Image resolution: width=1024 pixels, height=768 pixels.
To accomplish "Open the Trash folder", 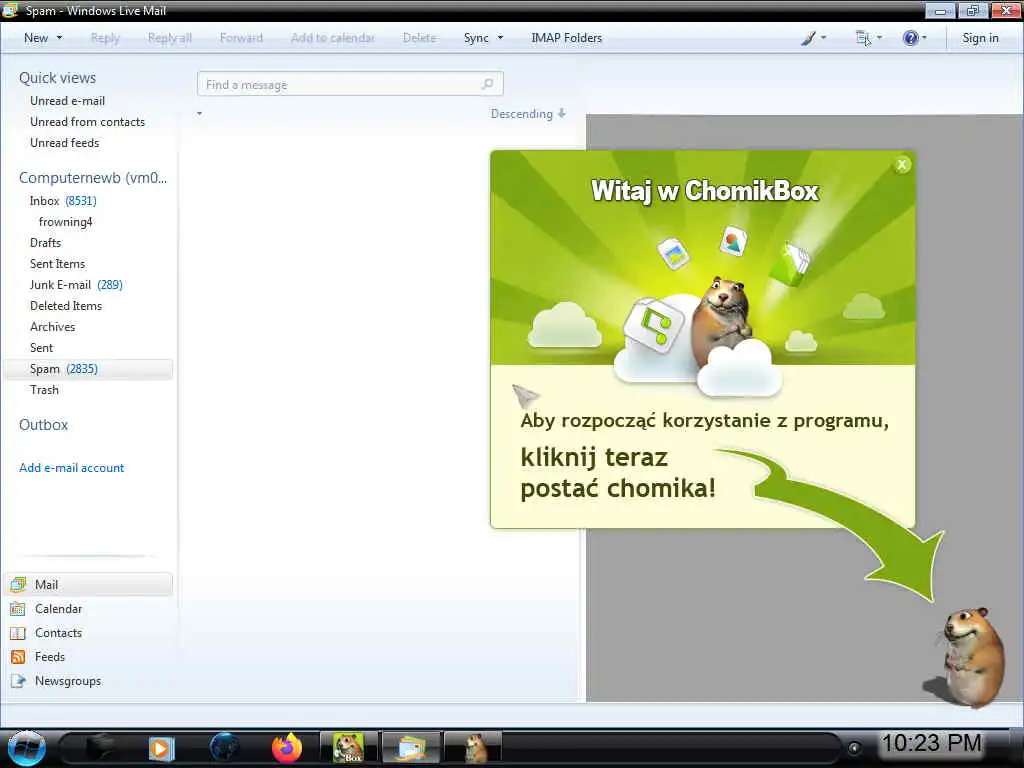I will (x=44, y=390).
